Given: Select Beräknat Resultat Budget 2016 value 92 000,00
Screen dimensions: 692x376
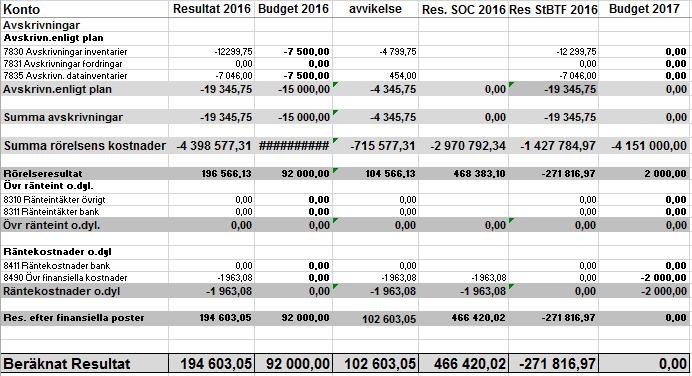Looking at the screenshot, I should point(298,364).
